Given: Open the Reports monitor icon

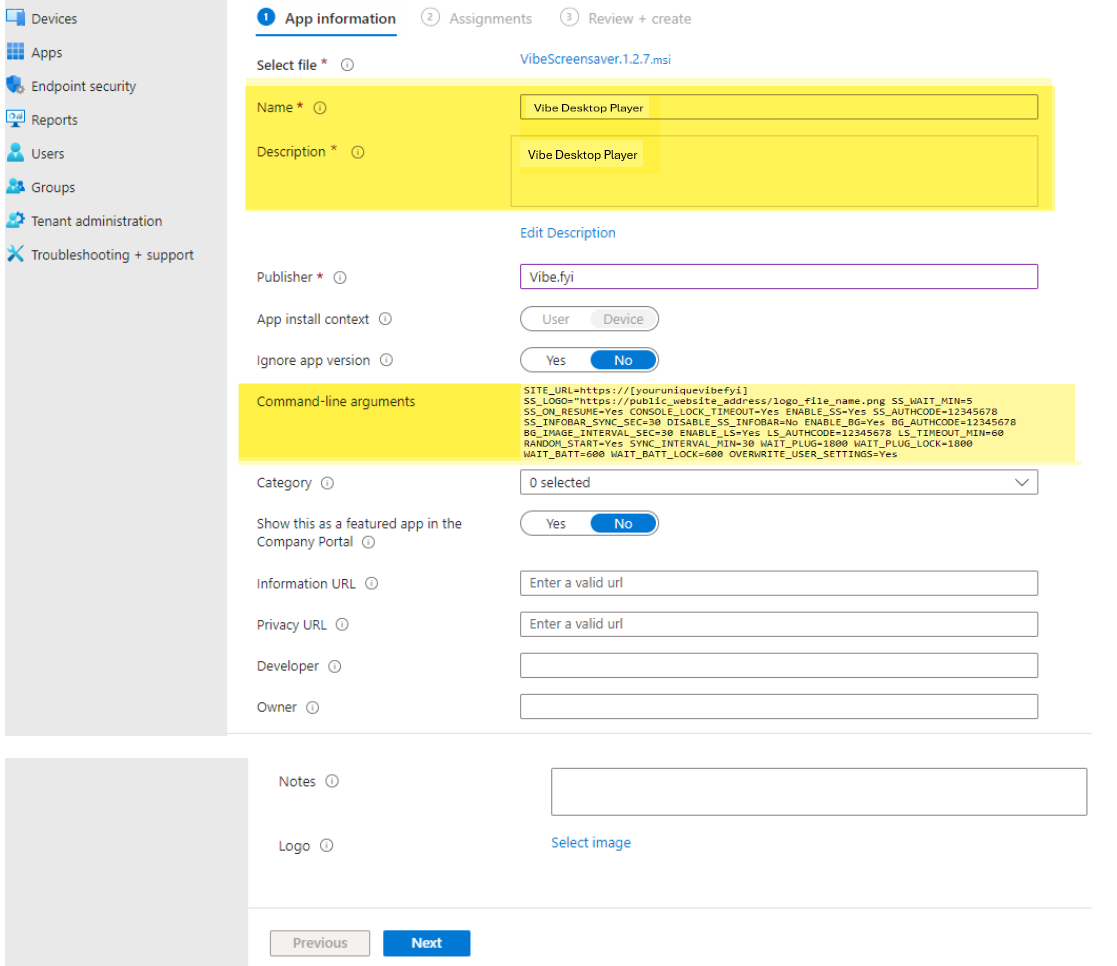Looking at the screenshot, I should (x=15, y=119).
